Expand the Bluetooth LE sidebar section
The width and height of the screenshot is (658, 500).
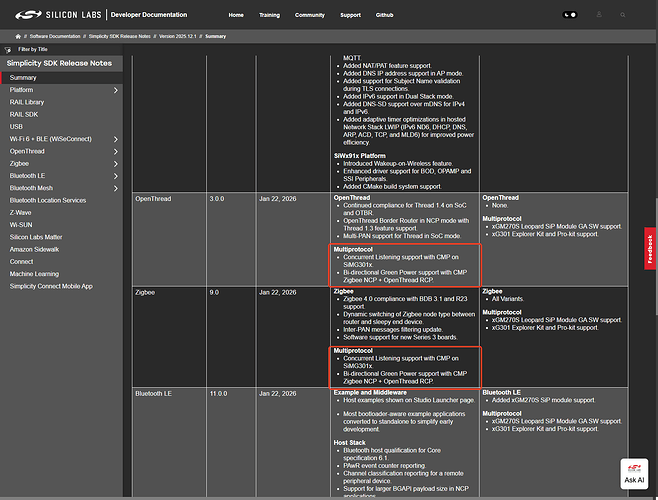(x=116, y=176)
